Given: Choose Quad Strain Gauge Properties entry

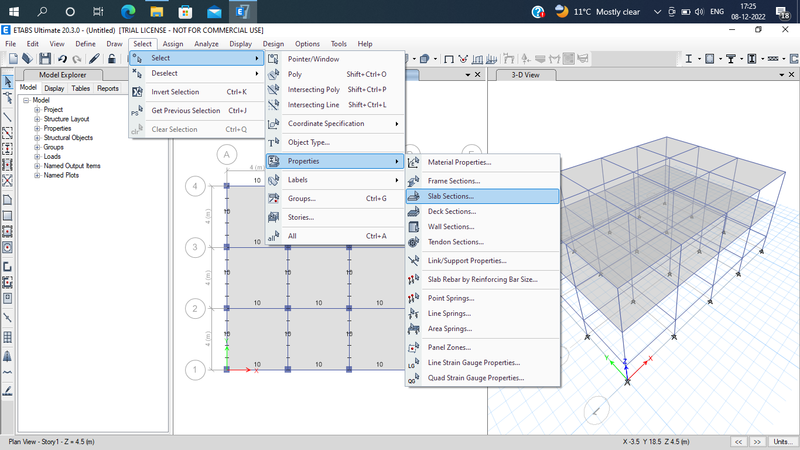Looking at the screenshot, I should click(x=483, y=378).
